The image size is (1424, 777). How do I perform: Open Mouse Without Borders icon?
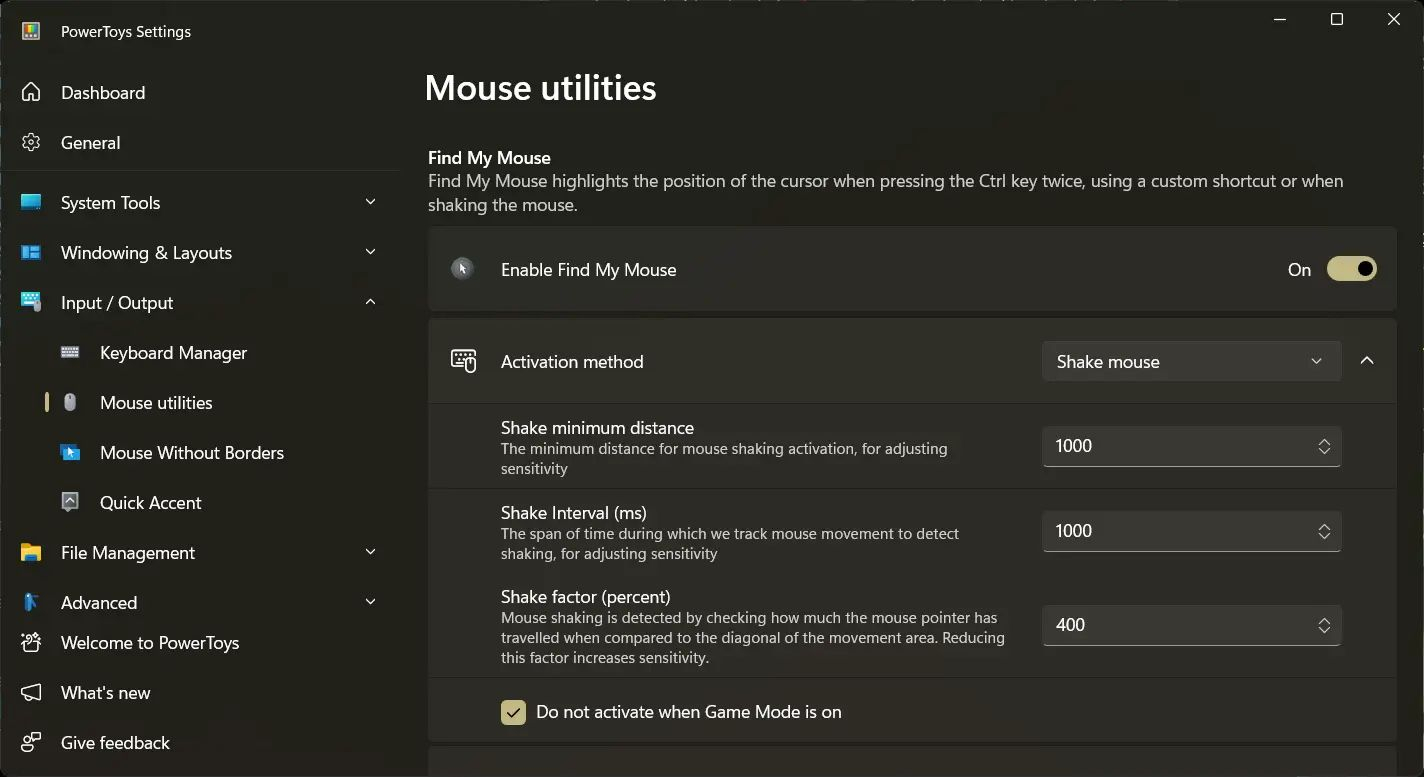[x=70, y=452]
